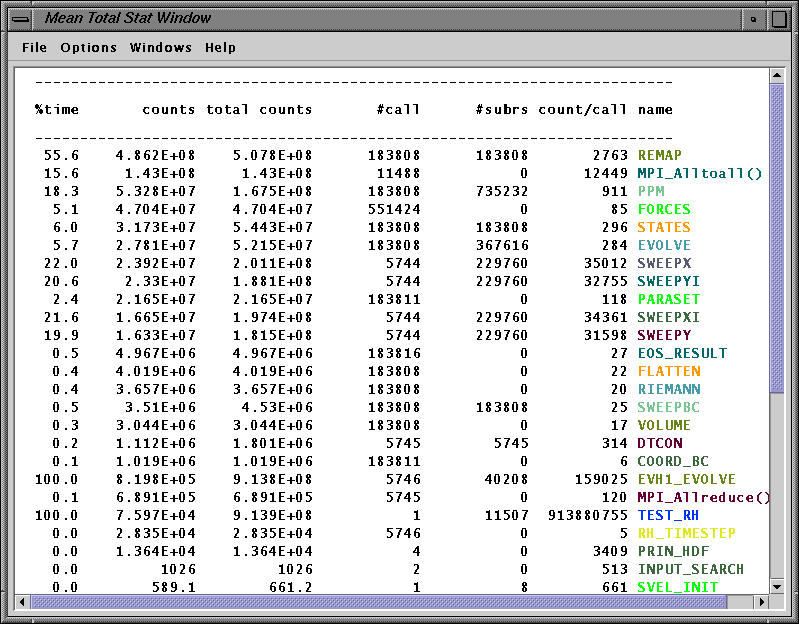This screenshot has height=624, width=799.
Task: Click total counts 9.139E+08 for TEST_RH
Action: tap(273, 515)
